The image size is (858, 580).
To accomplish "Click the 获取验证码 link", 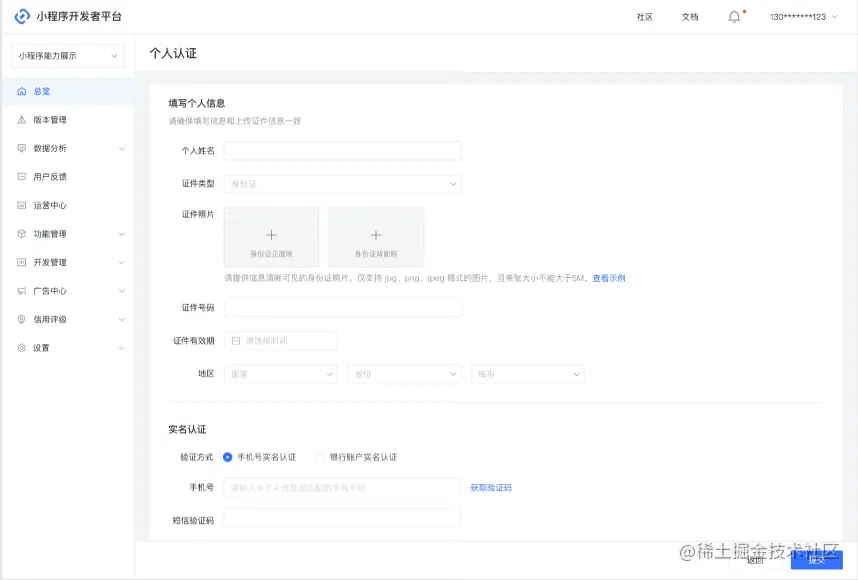I will (x=492, y=487).
